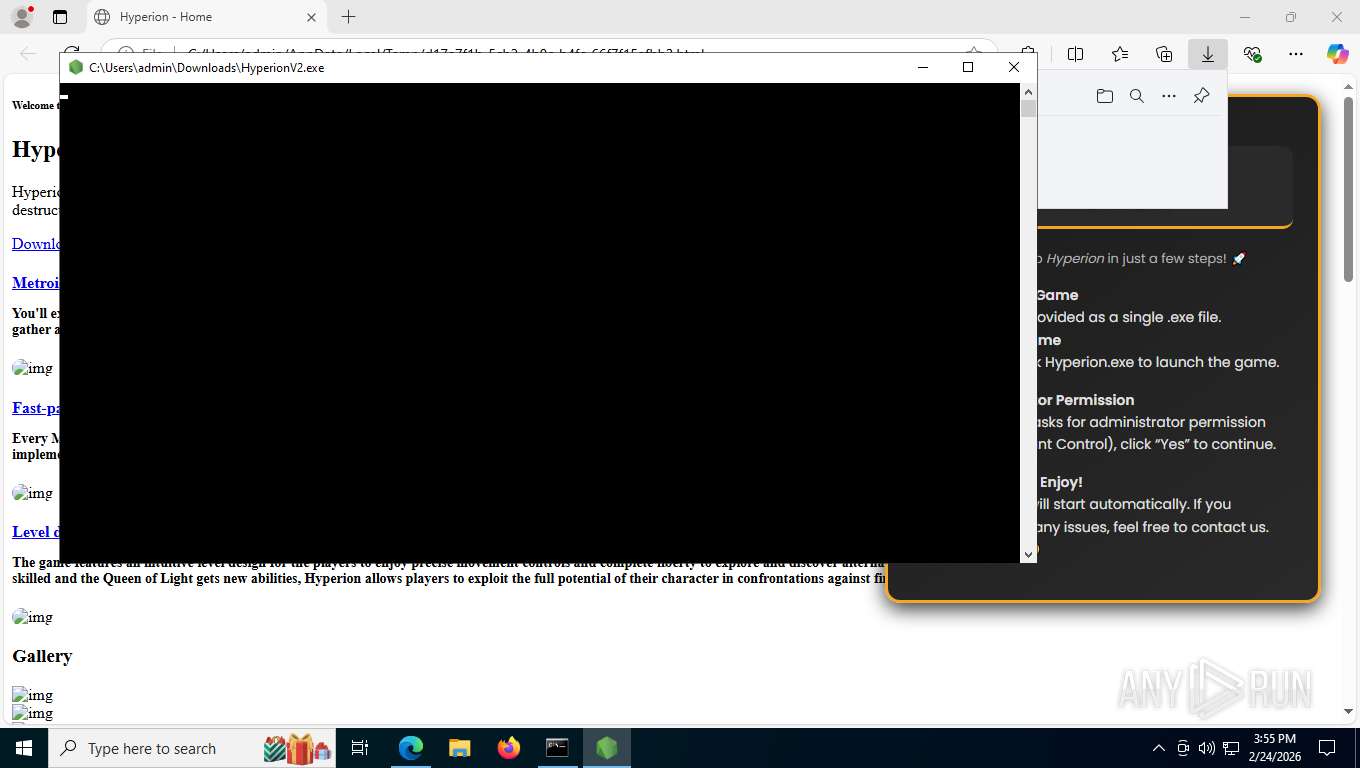Click console window scrollbar up arrow

pyautogui.click(x=1028, y=92)
